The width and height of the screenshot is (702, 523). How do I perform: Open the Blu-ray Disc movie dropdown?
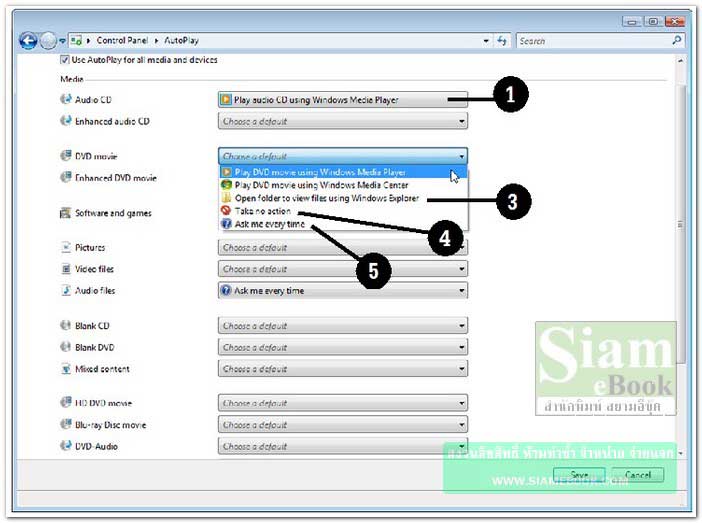(x=343, y=424)
